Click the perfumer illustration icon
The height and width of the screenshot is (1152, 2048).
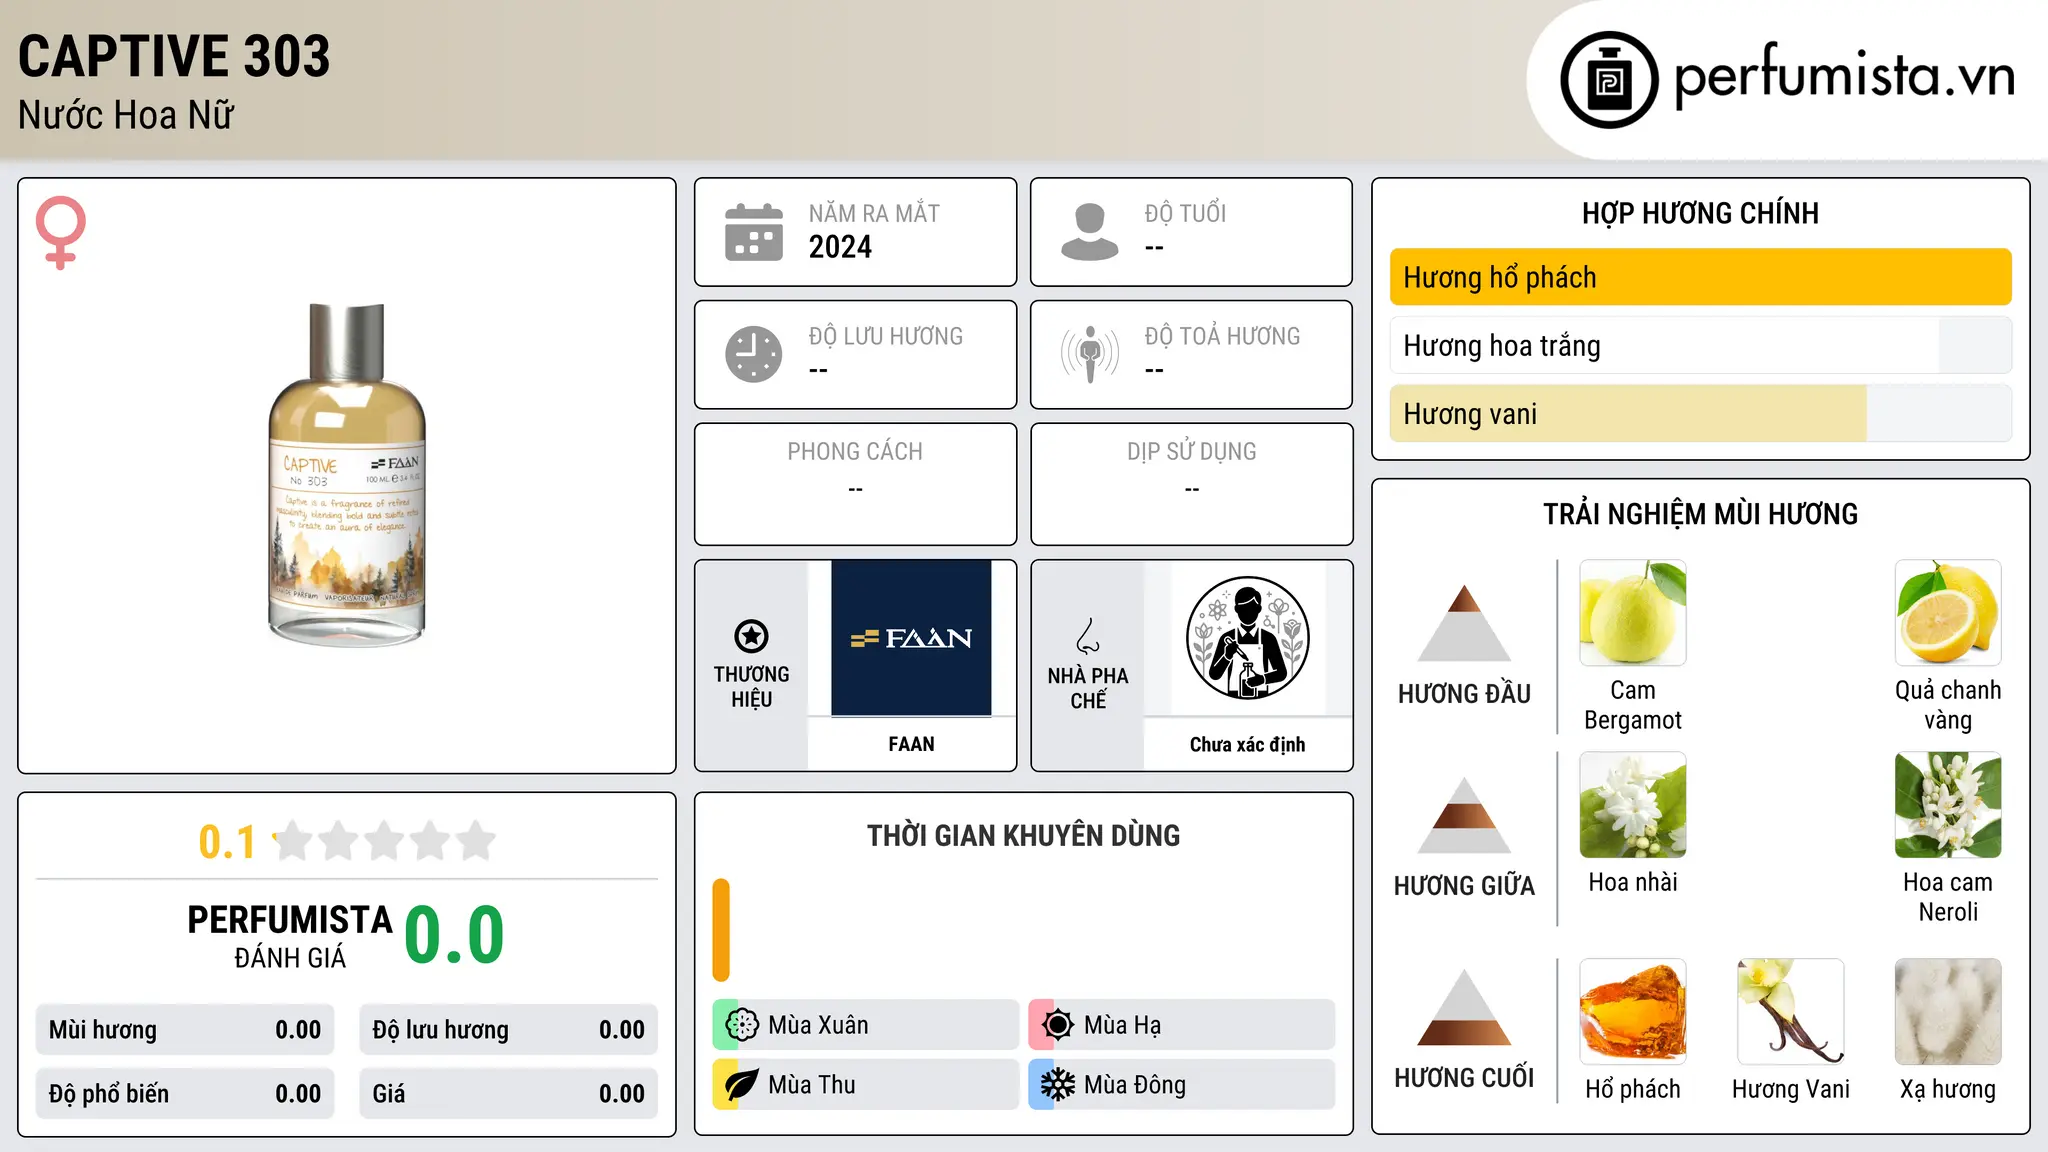coord(1247,638)
